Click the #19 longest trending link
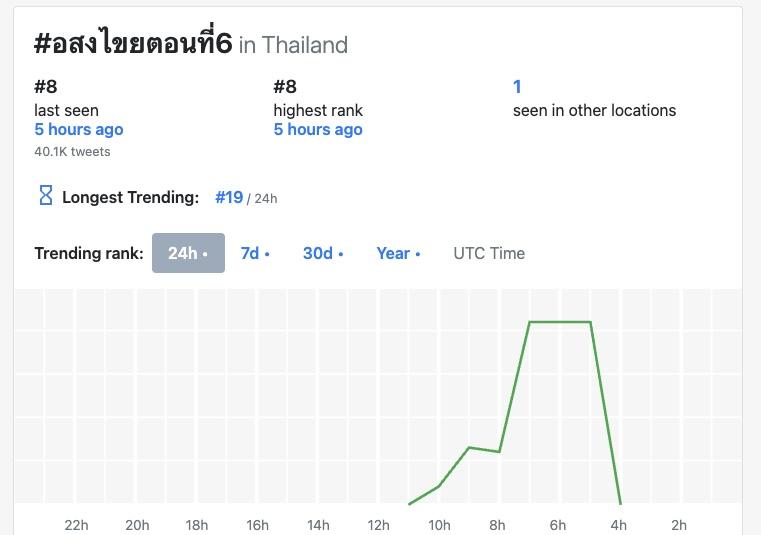Screen dimensions: 761x535 [x=229, y=197]
